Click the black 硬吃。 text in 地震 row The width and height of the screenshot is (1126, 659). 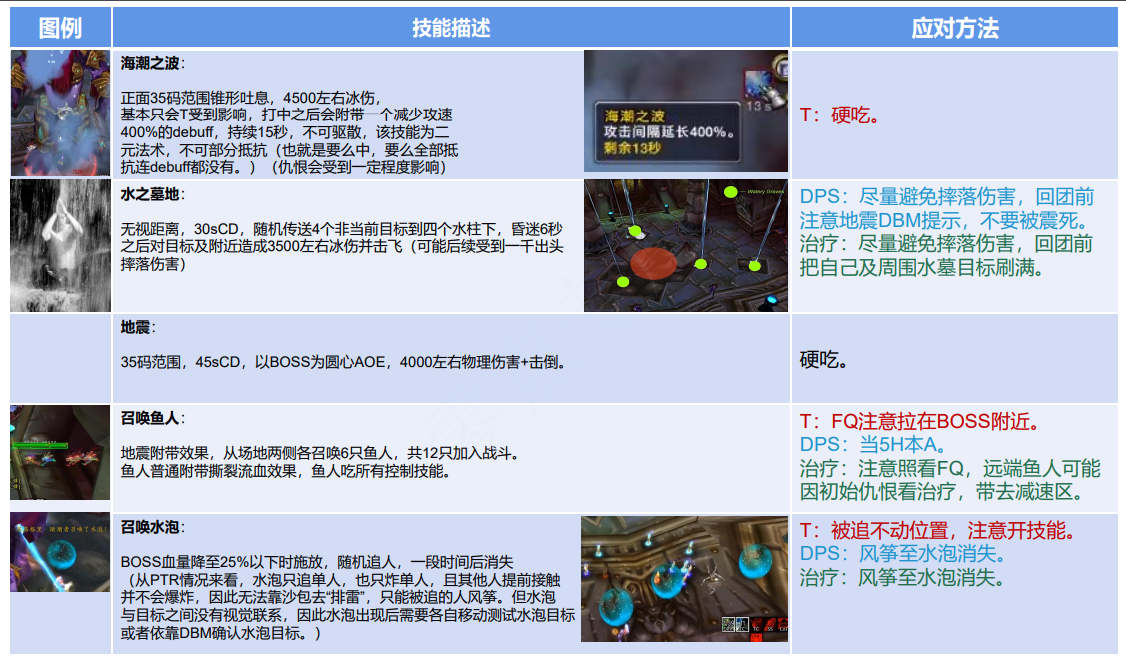click(826, 359)
